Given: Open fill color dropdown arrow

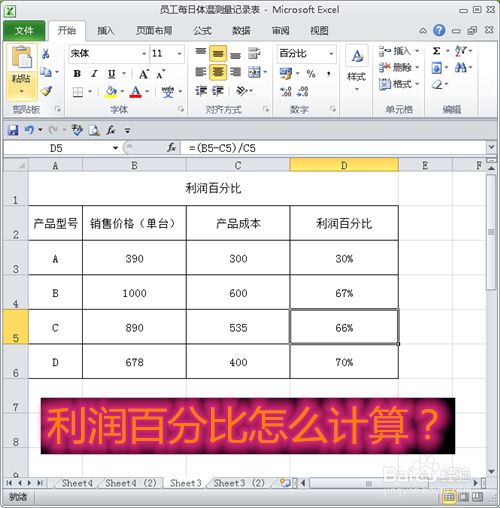Looking at the screenshot, I should 122,92.
